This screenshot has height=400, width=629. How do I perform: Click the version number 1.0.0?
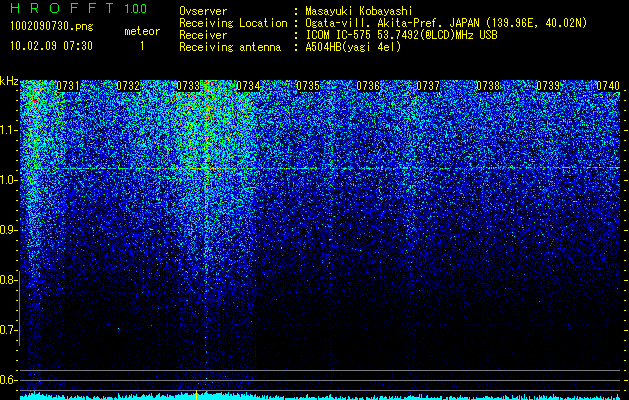(136, 9)
